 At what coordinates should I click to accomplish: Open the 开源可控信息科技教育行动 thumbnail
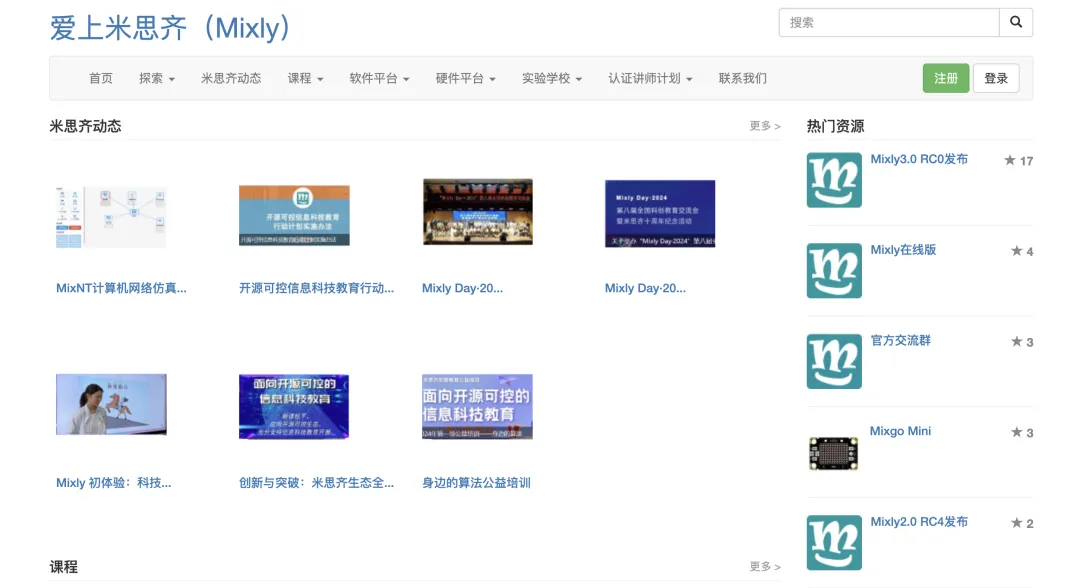tap(294, 215)
